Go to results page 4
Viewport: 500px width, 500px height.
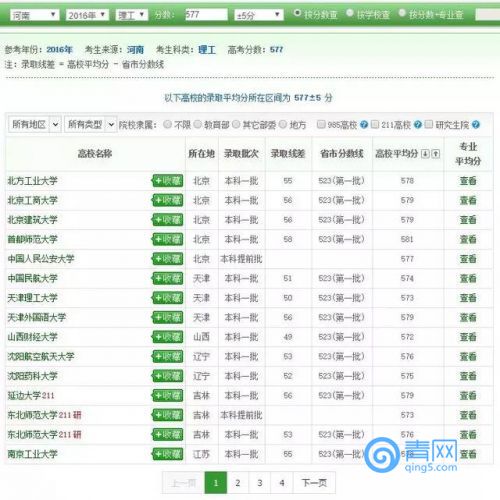[282, 482]
